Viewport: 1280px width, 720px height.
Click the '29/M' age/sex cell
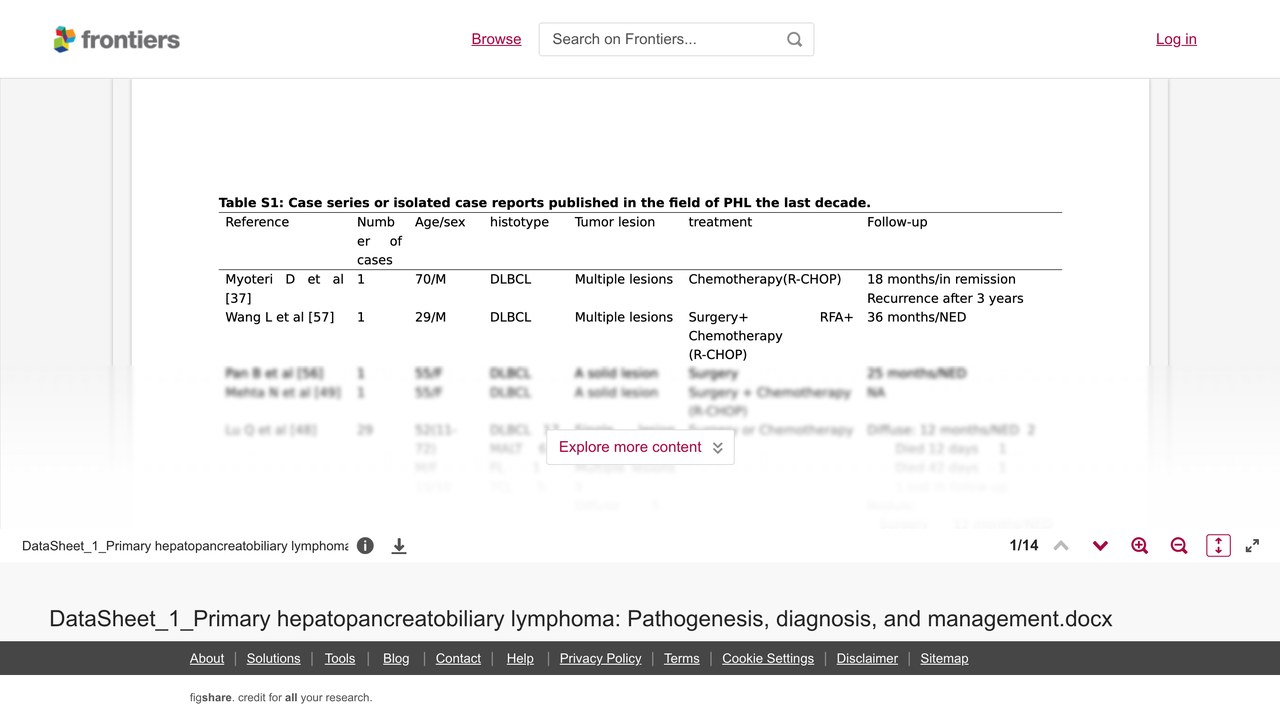(431, 317)
